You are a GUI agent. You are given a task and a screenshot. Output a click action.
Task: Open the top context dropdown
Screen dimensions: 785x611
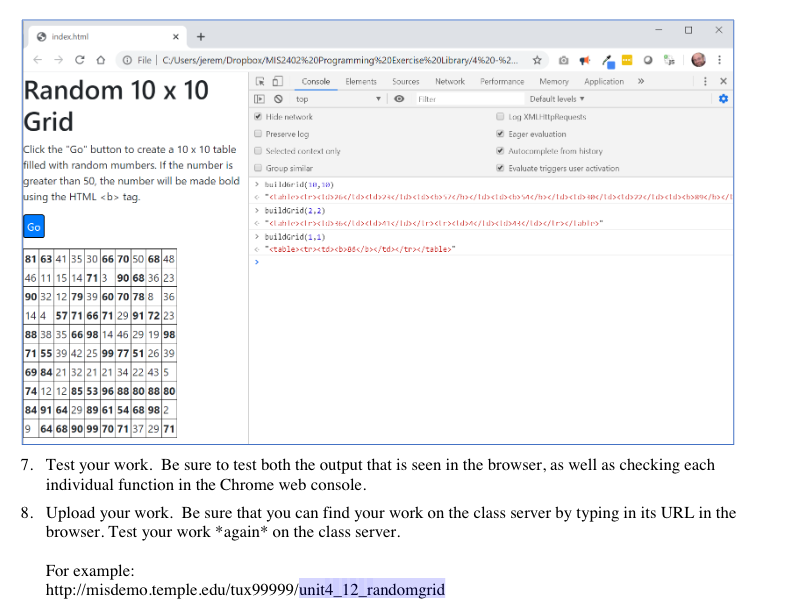pos(338,99)
